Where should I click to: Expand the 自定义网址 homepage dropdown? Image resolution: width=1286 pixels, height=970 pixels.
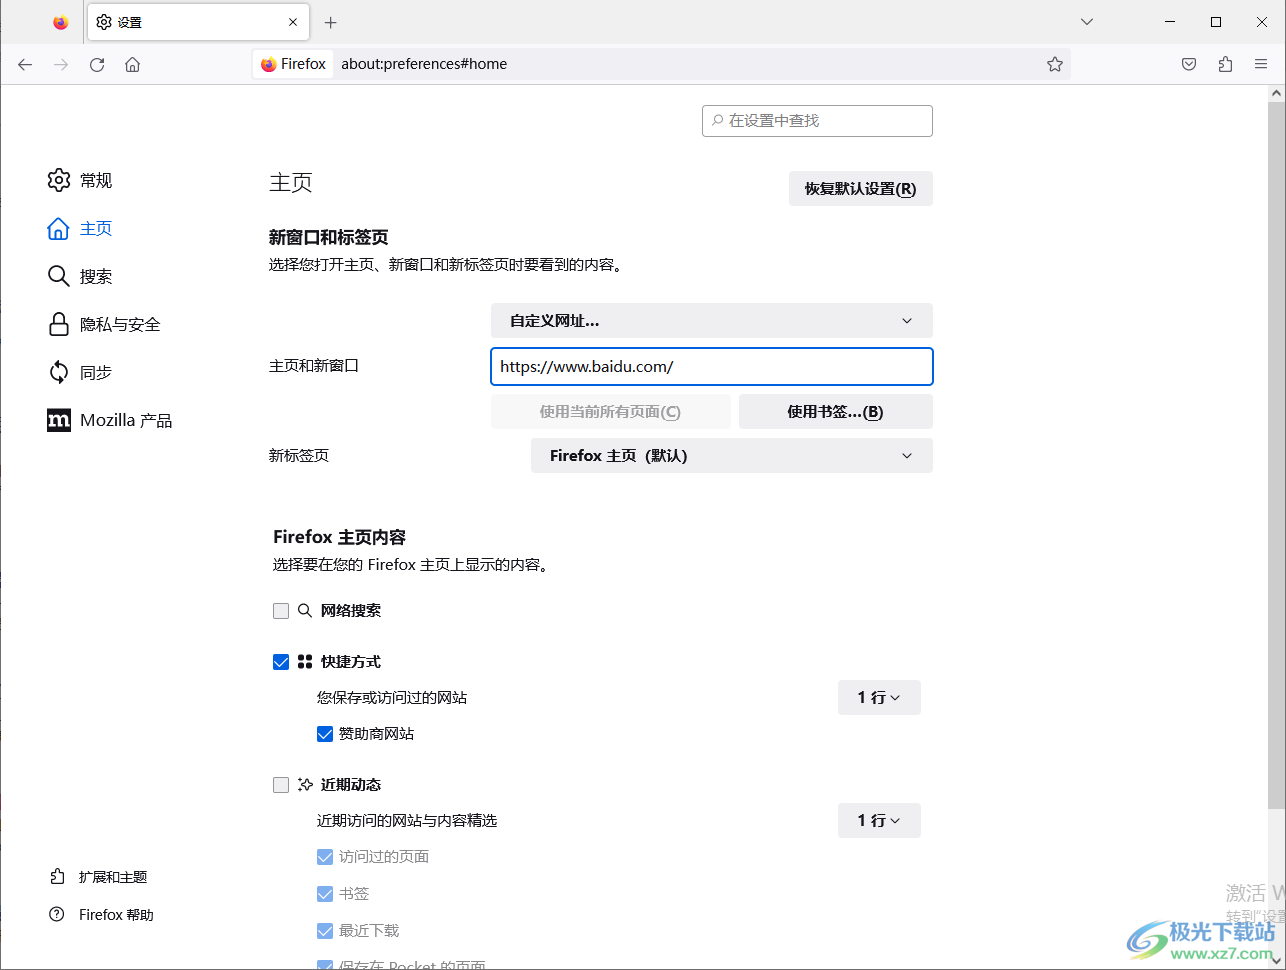pos(712,321)
